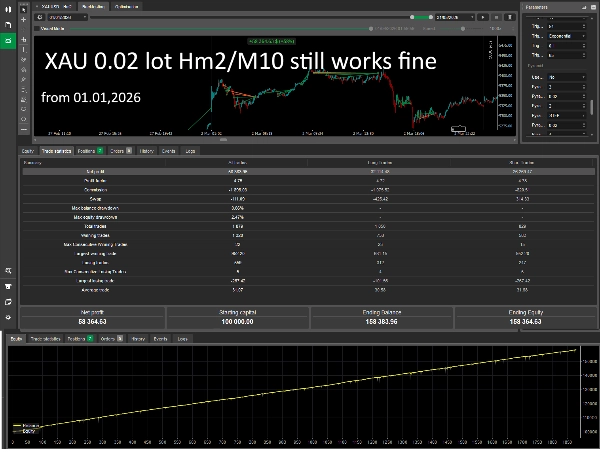Click the Speed slider handle
This screenshot has width=600, height=452.
(463, 29)
